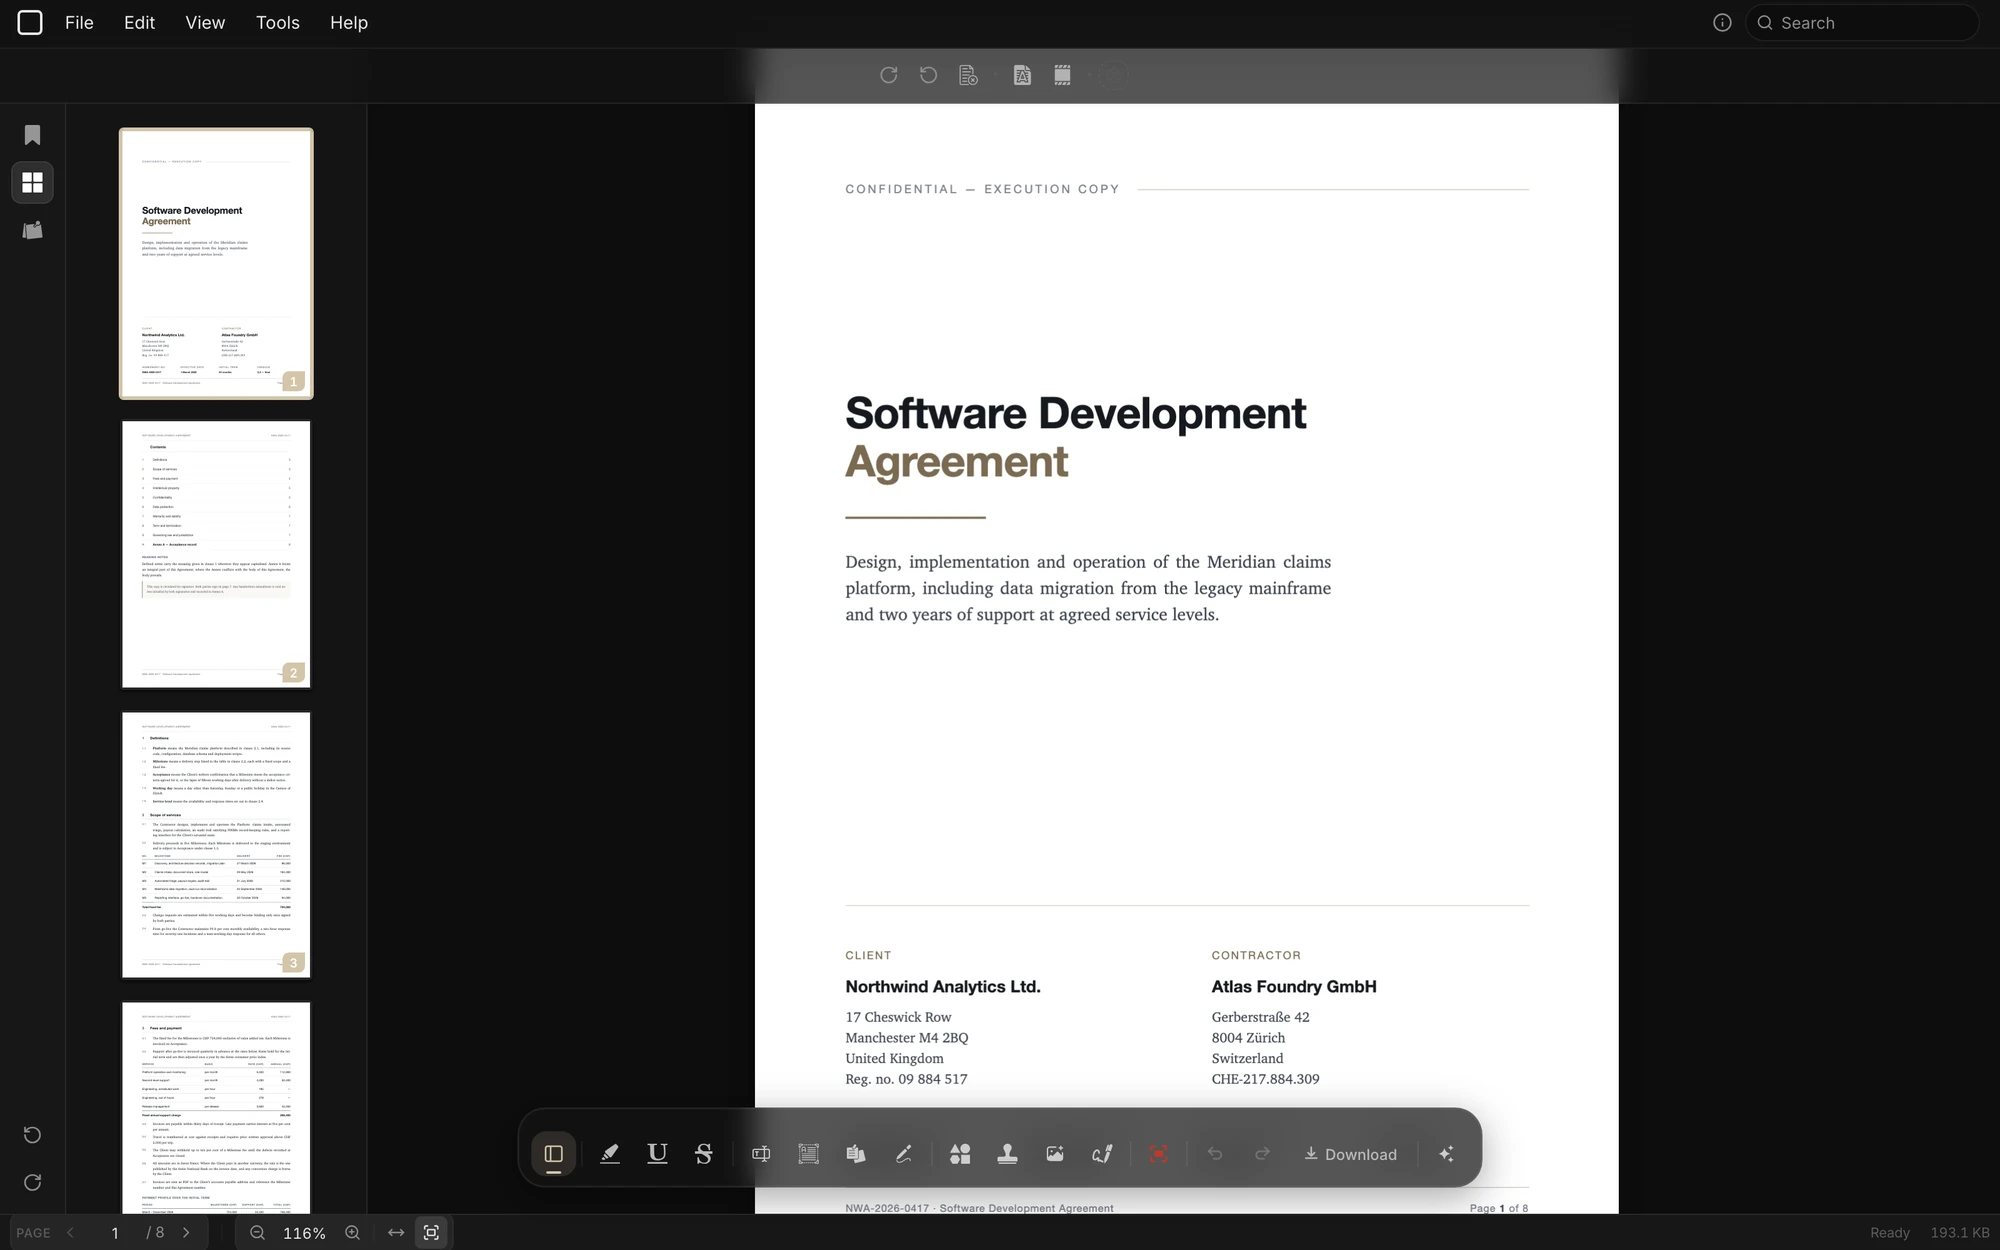
Task: Open the third sidebar panel icon
Action: (x=32, y=230)
